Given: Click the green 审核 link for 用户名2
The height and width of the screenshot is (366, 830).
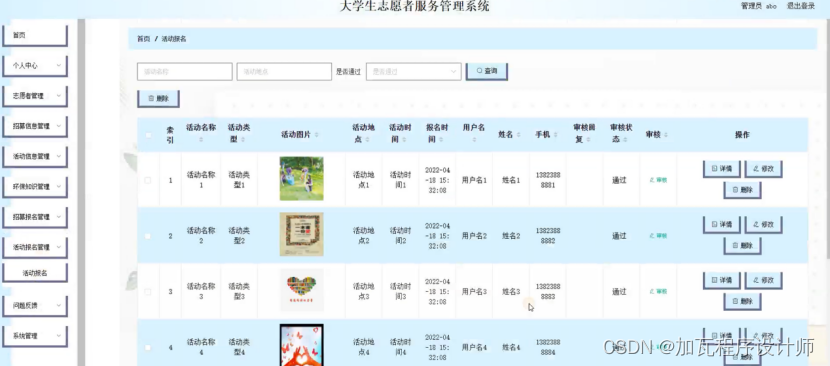Looking at the screenshot, I should 658,236.
